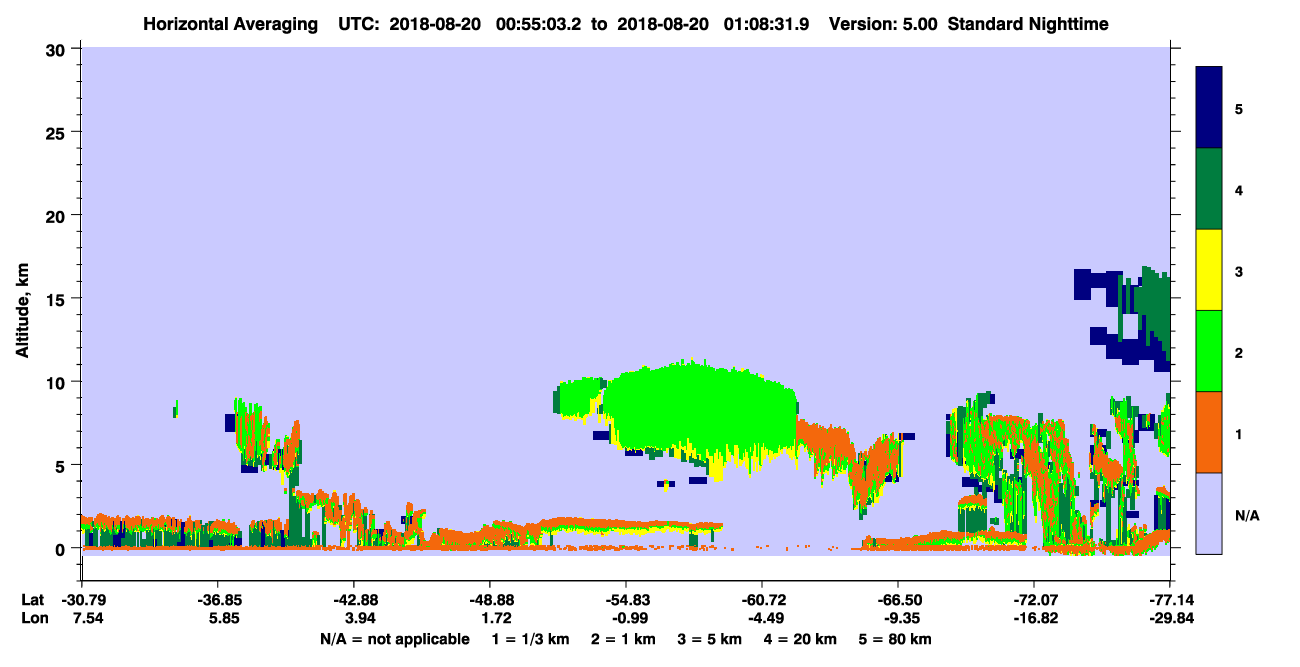
Task: Click the '2 = 1 km' legend entry
Action: [x=623, y=639]
